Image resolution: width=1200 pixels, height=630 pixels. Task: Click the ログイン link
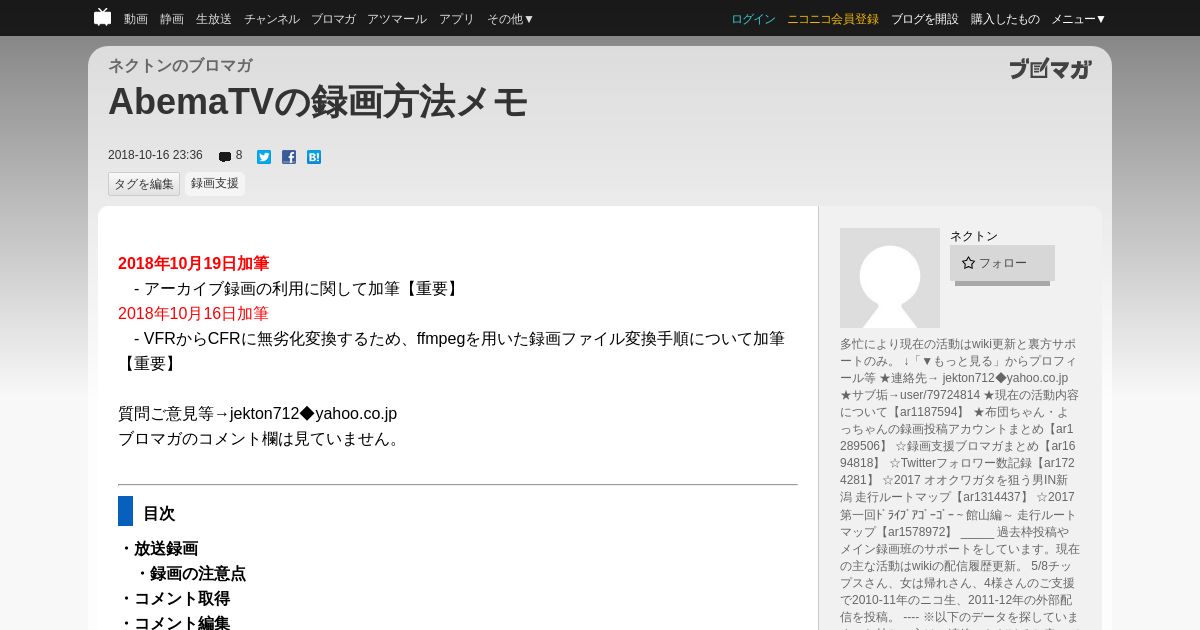(753, 19)
